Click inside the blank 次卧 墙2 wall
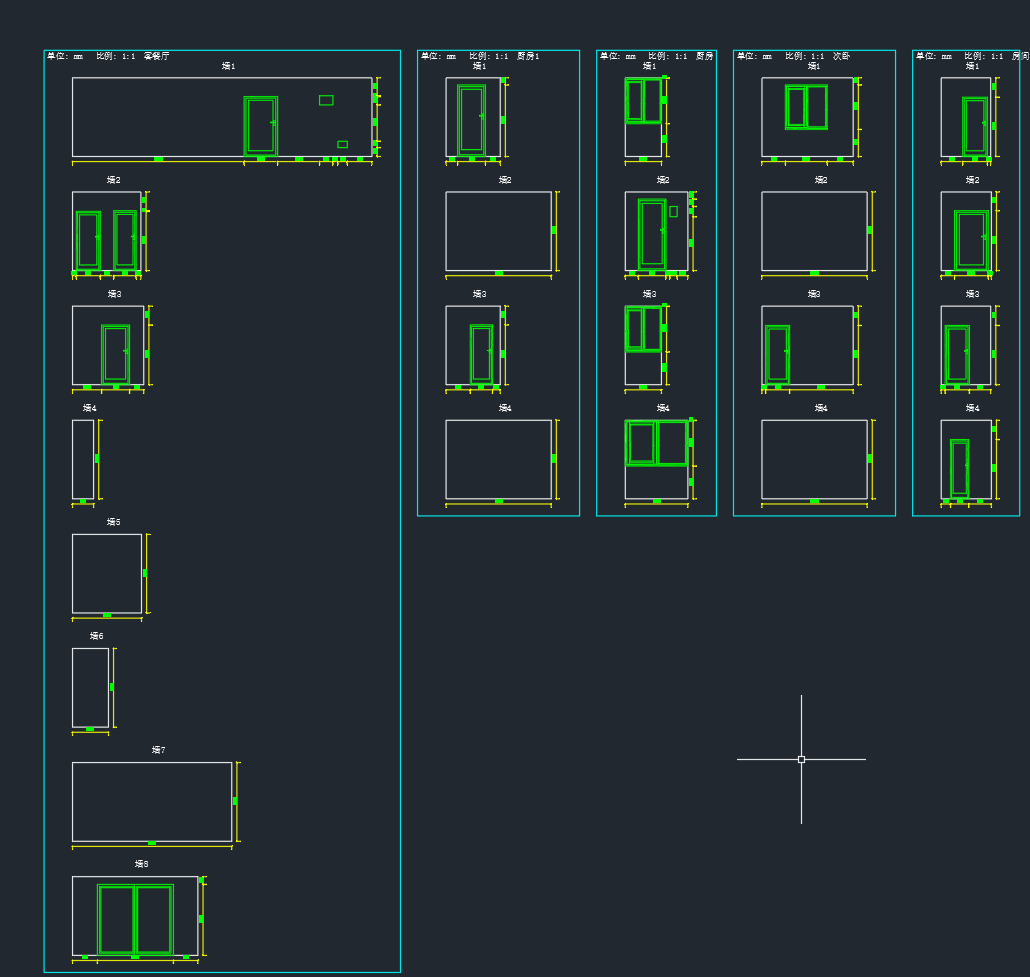Screen dimensions: 1030x977 (814, 231)
